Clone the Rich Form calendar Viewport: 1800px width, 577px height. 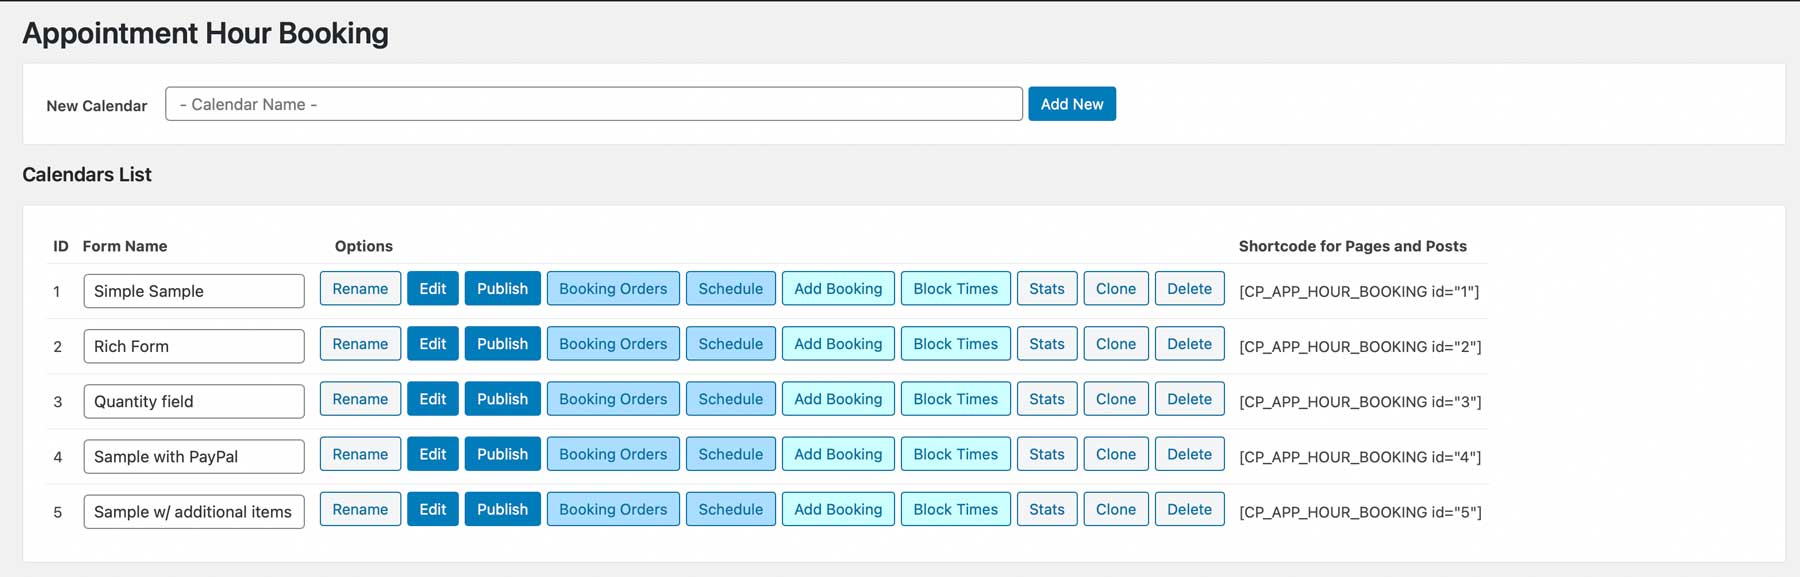(1115, 344)
